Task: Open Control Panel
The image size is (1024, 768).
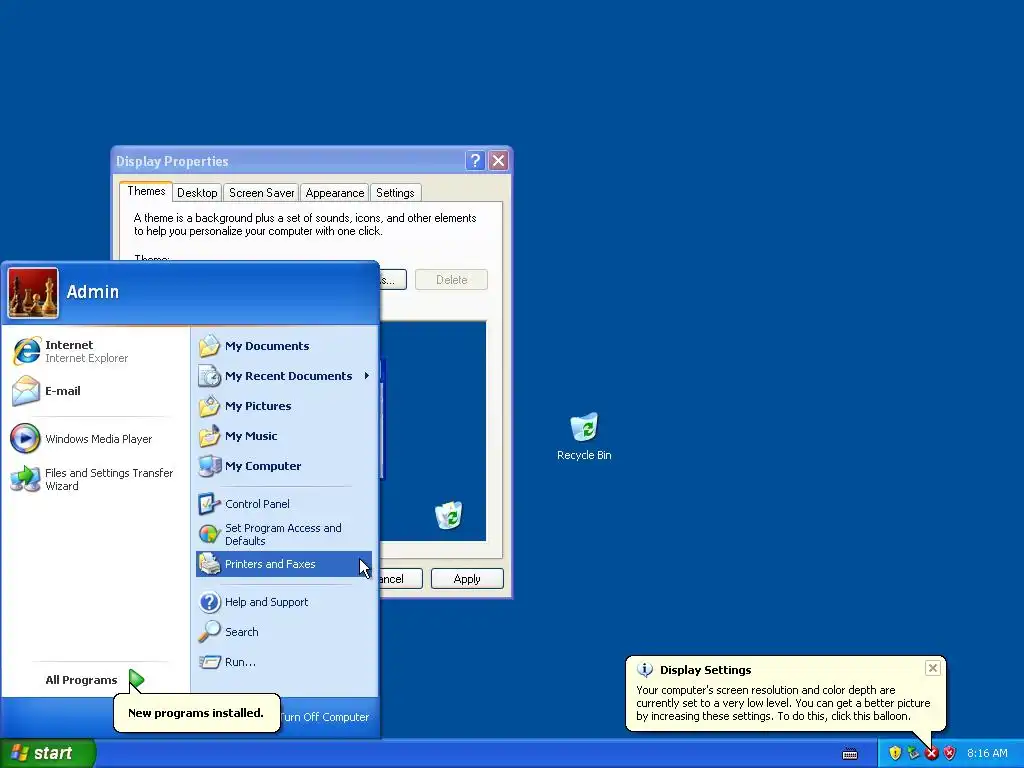Action: pyautogui.click(x=283, y=504)
